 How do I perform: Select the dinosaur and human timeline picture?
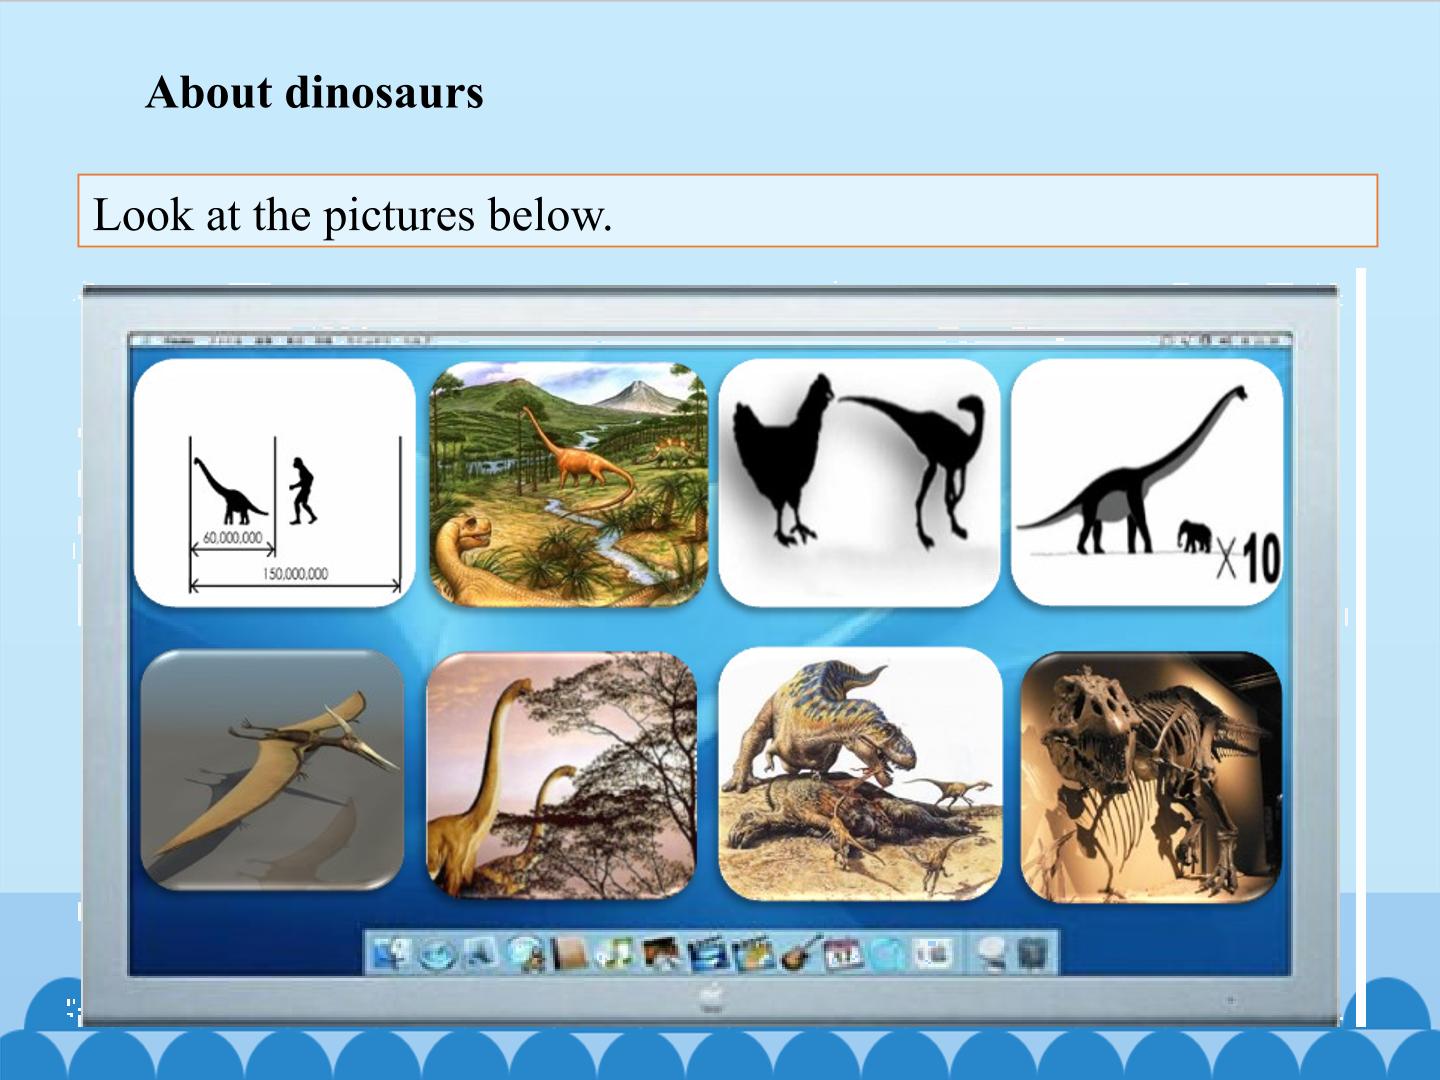point(274,483)
